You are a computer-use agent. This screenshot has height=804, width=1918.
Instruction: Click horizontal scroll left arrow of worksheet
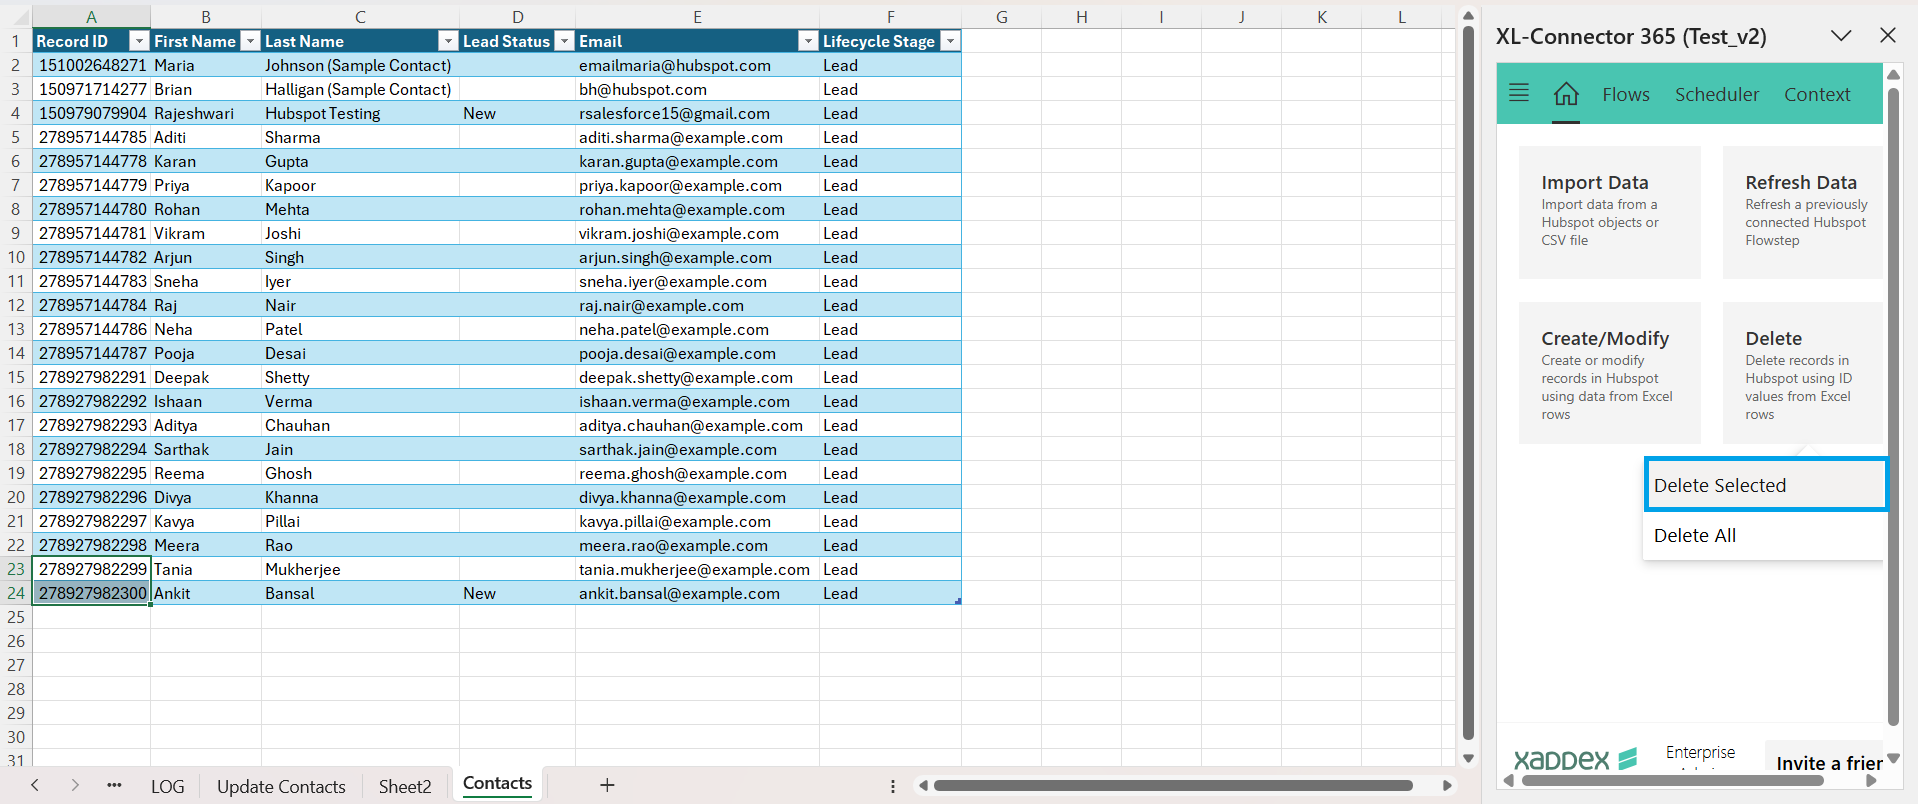(923, 786)
